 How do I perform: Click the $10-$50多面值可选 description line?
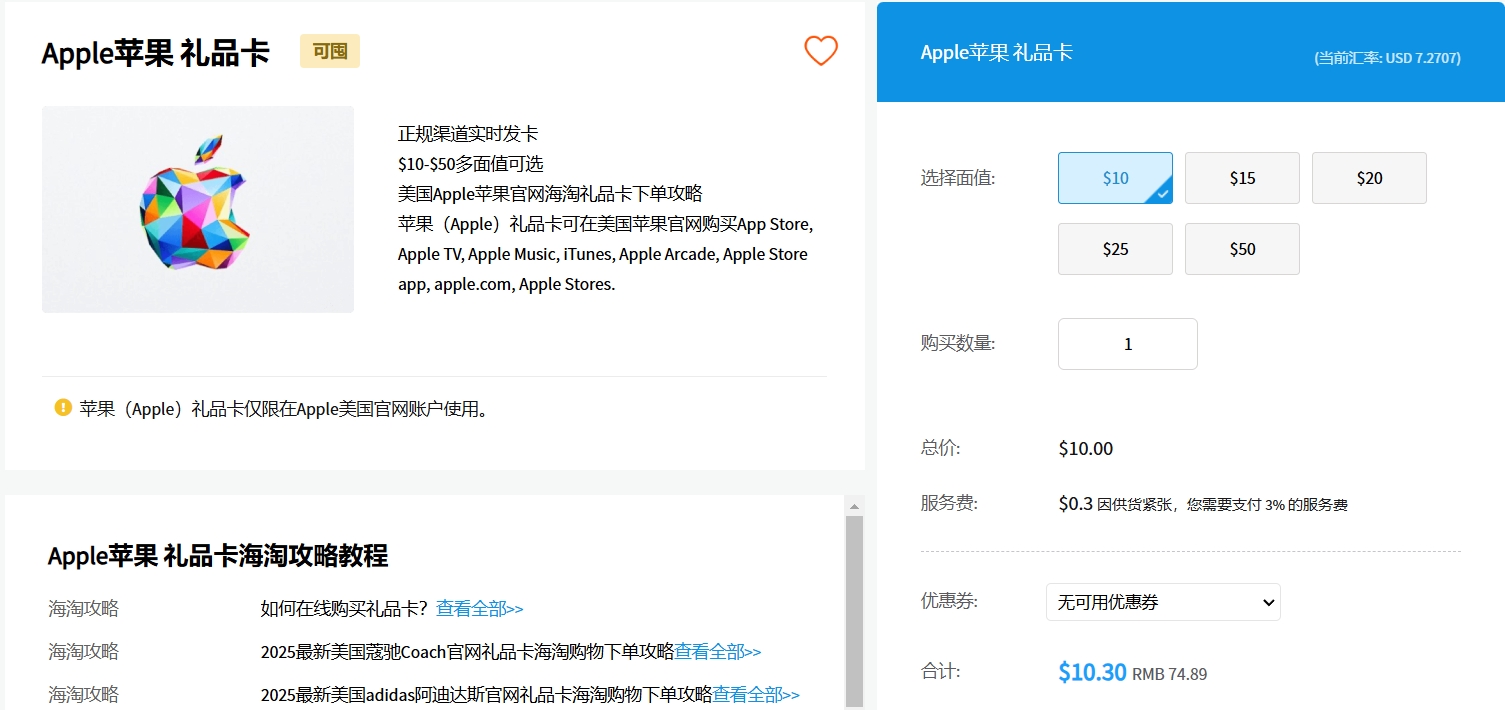471,164
